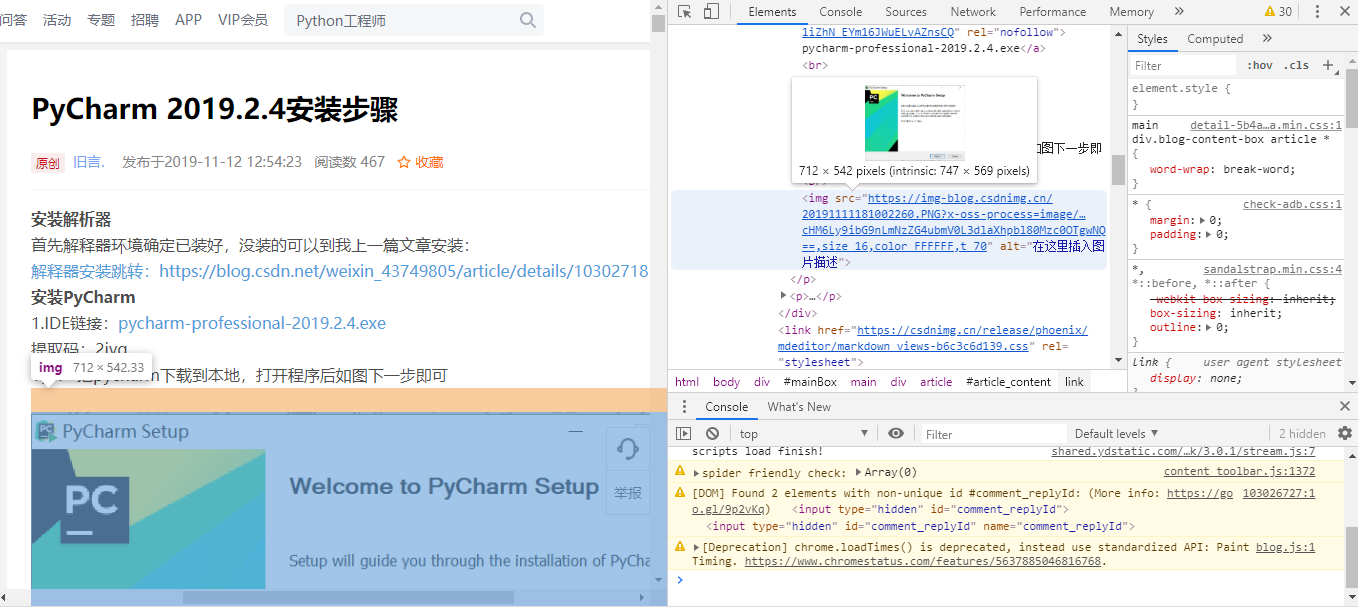Click the author name 旧言.
Screen dimensions: 1358x607
click(88, 162)
